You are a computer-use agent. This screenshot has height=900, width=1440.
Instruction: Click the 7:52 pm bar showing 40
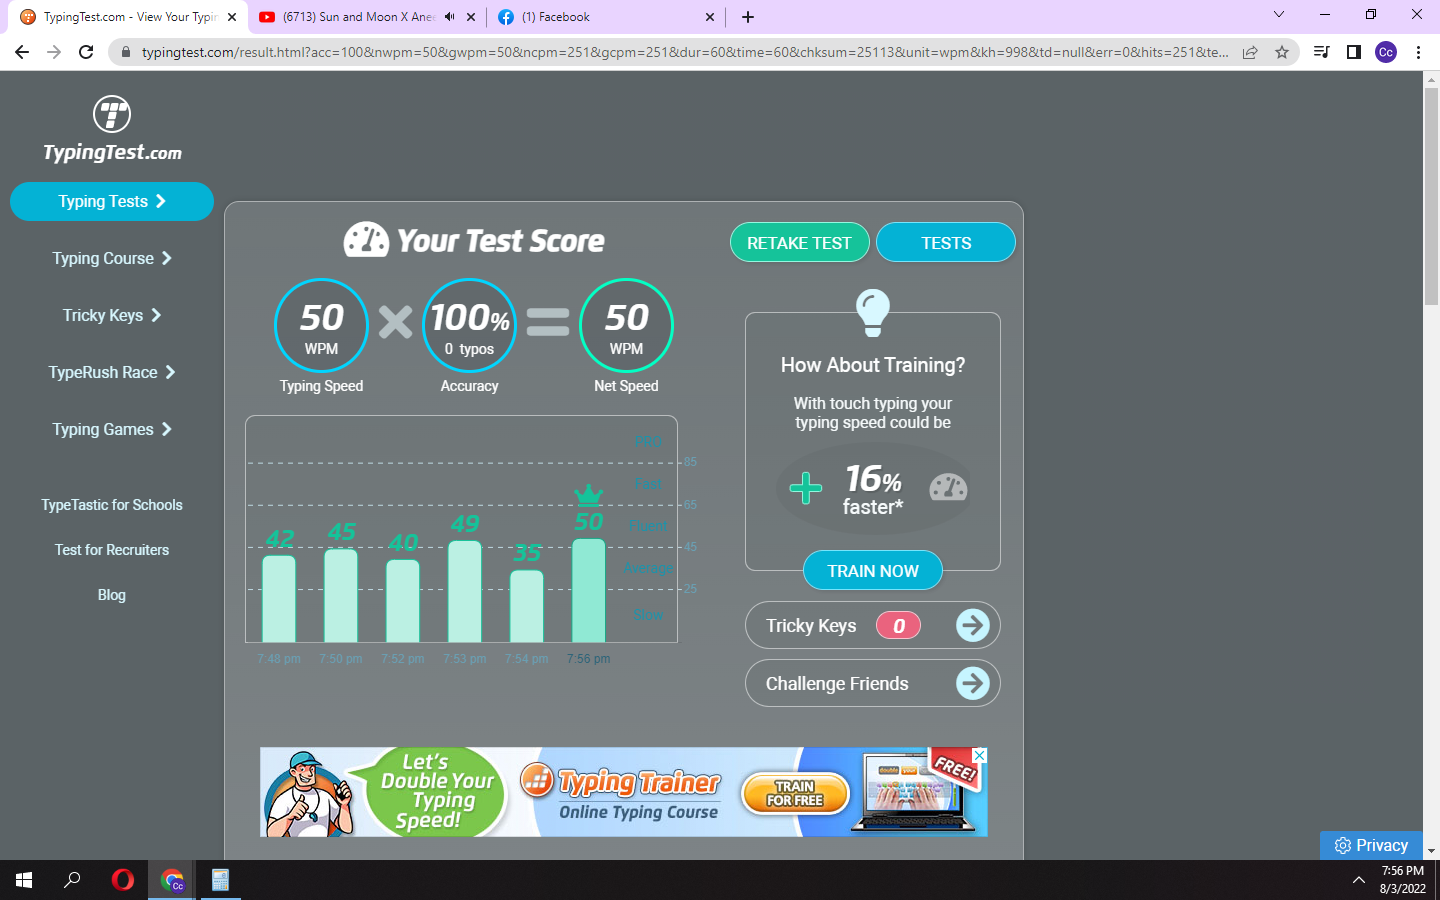(403, 600)
